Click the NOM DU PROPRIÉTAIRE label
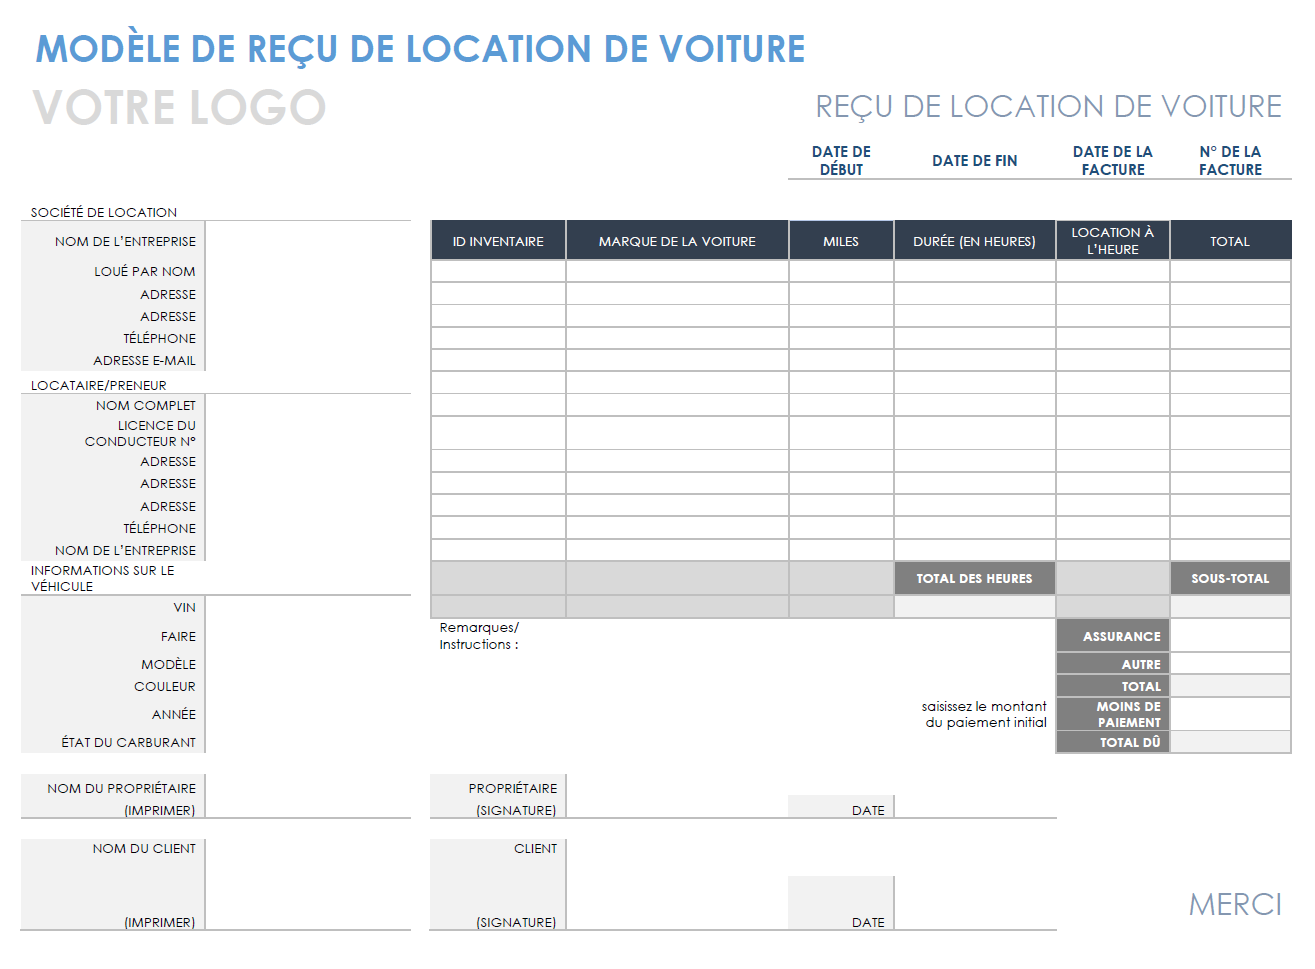This screenshot has width=1315, height=969. click(x=121, y=788)
